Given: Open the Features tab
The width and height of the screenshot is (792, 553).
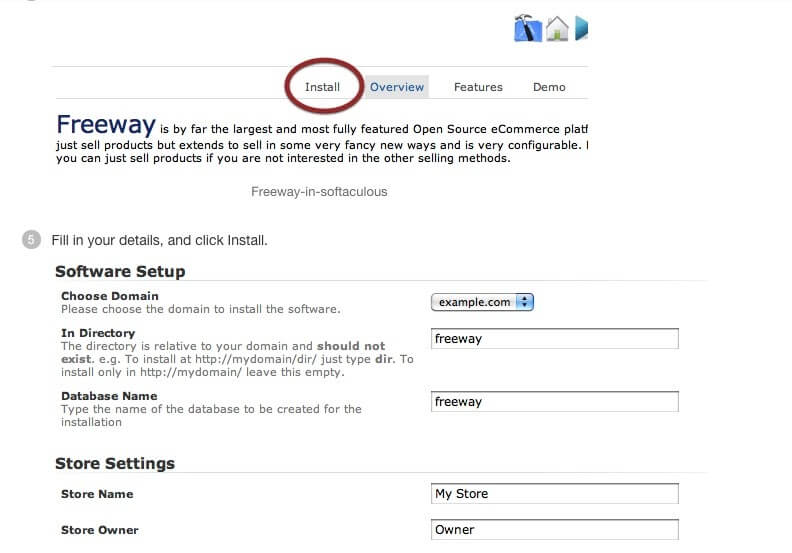Looking at the screenshot, I should pos(478,87).
